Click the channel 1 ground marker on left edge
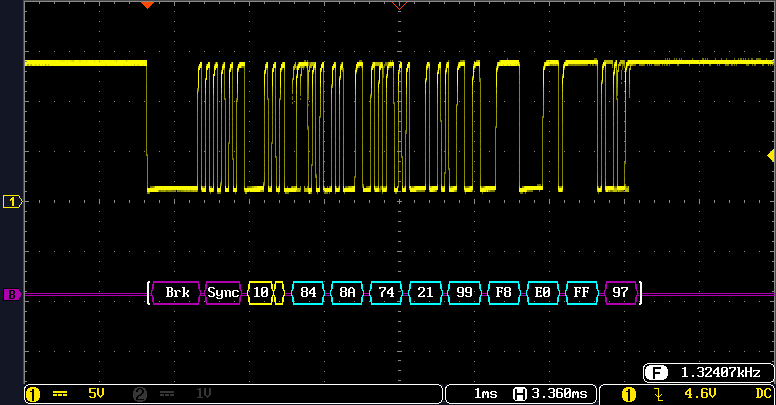This screenshot has width=776, height=405. (12, 201)
